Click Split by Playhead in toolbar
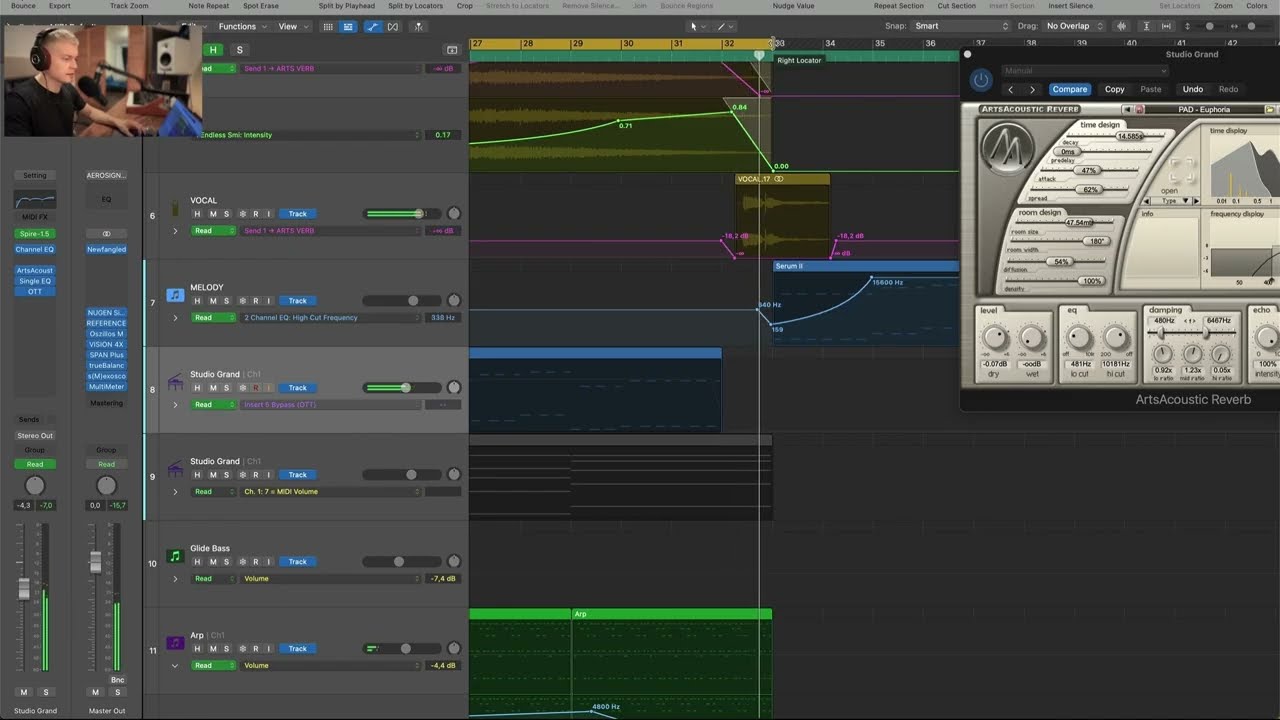This screenshot has width=1280, height=720. click(347, 6)
